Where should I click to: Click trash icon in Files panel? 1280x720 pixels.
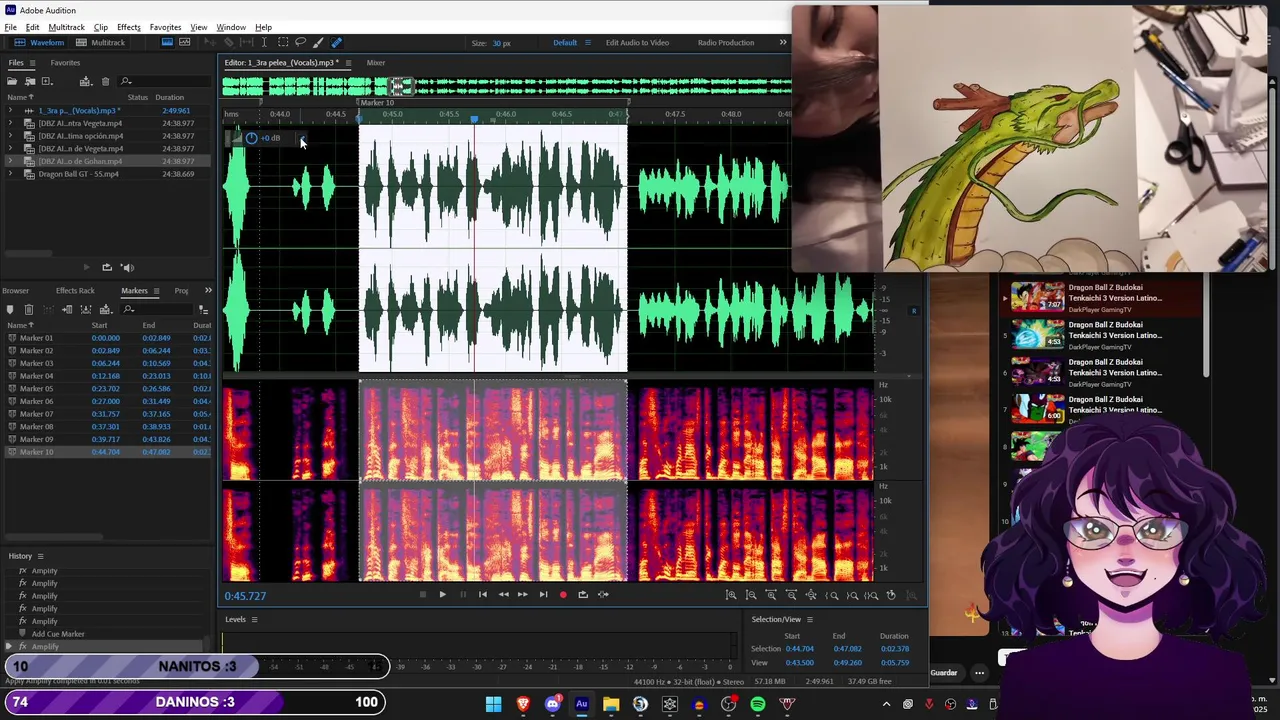[x=105, y=81]
